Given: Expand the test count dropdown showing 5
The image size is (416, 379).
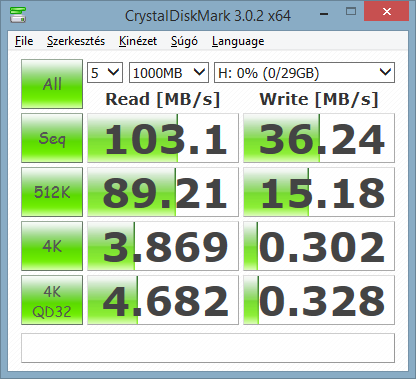Looking at the screenshot, I should tap(105, 72).
